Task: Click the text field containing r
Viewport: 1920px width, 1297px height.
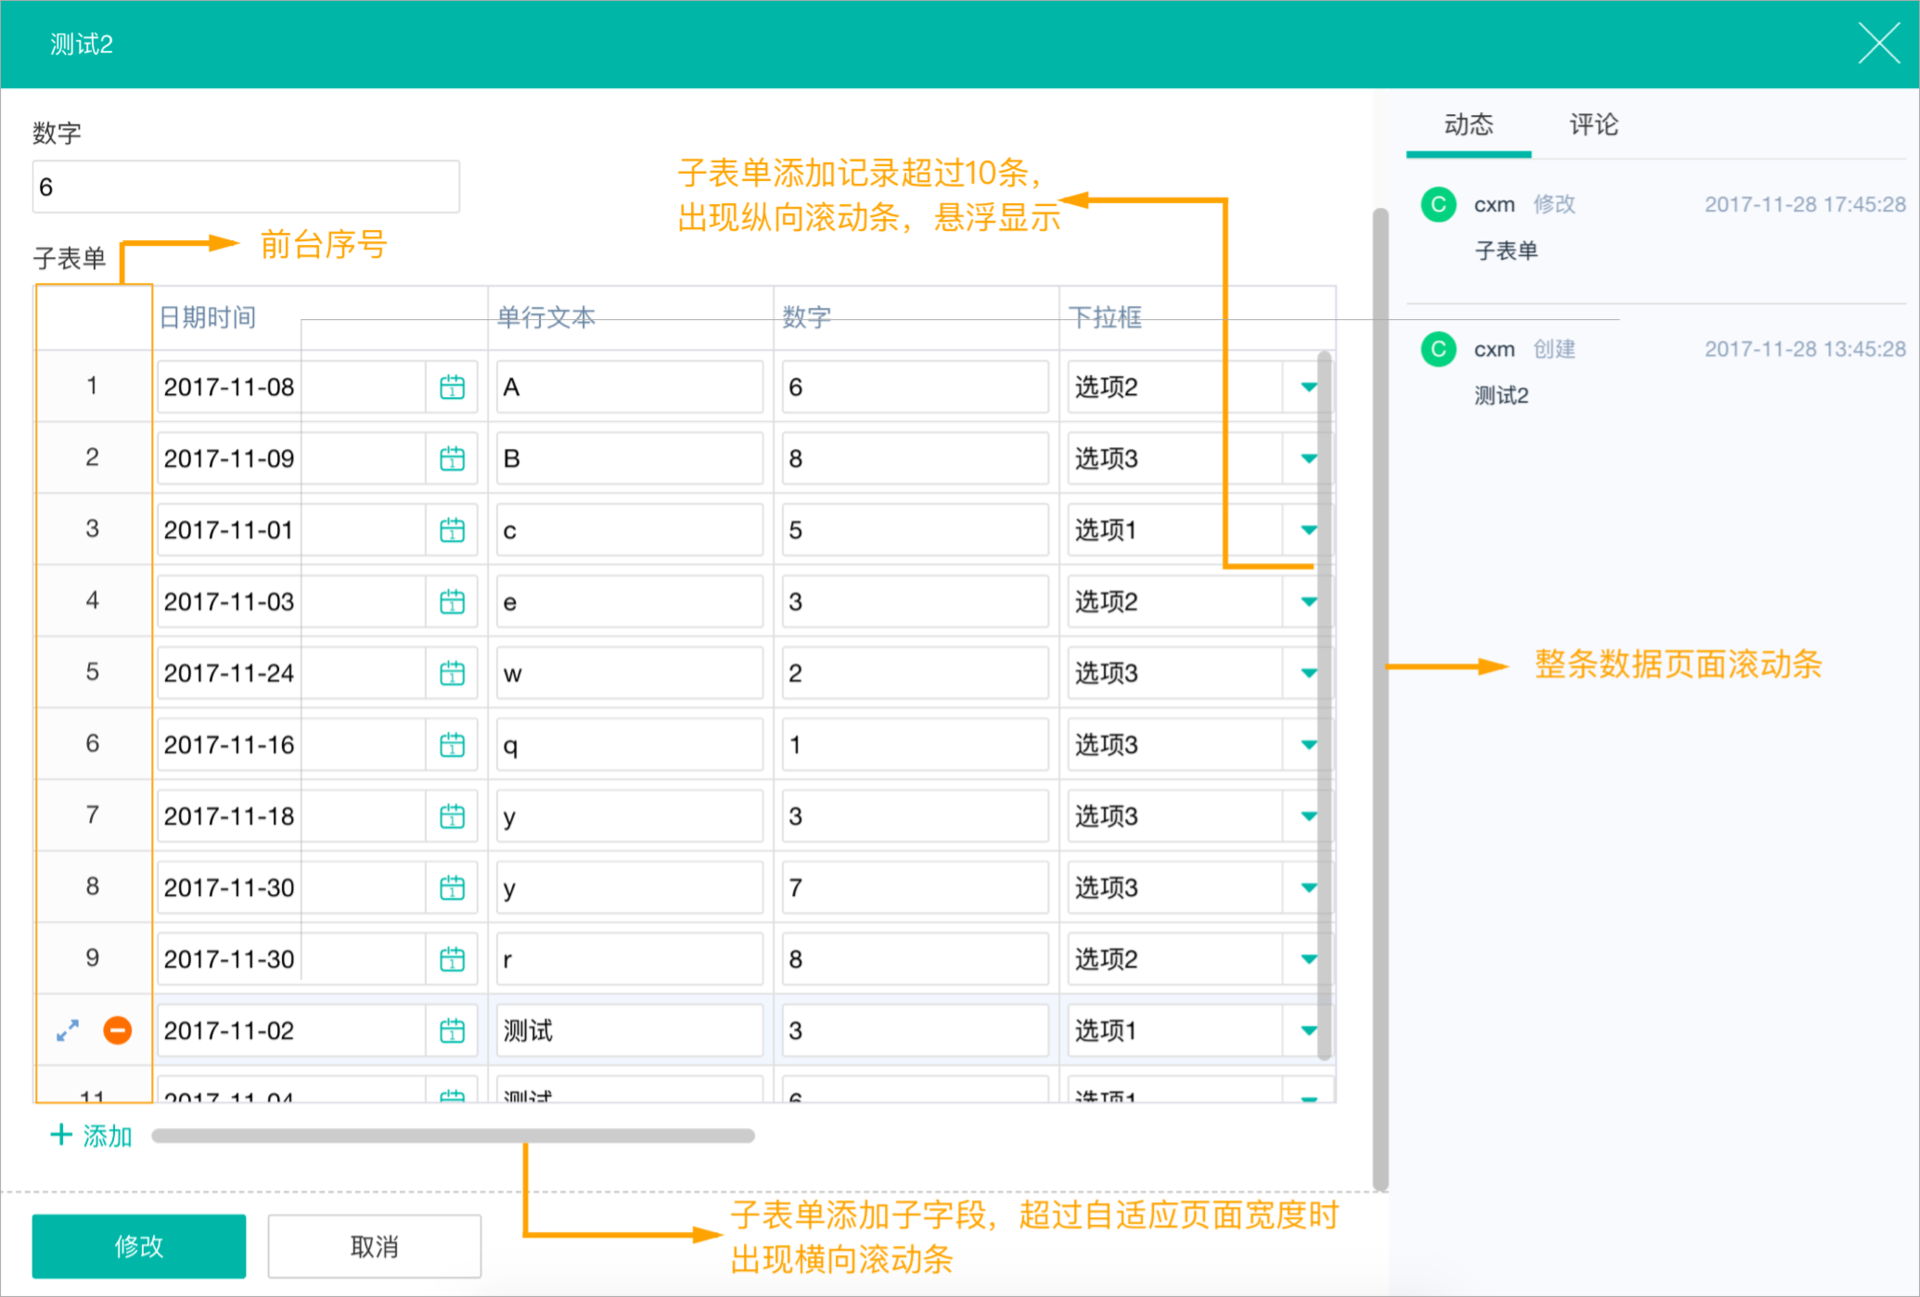Action: [630, 959]
